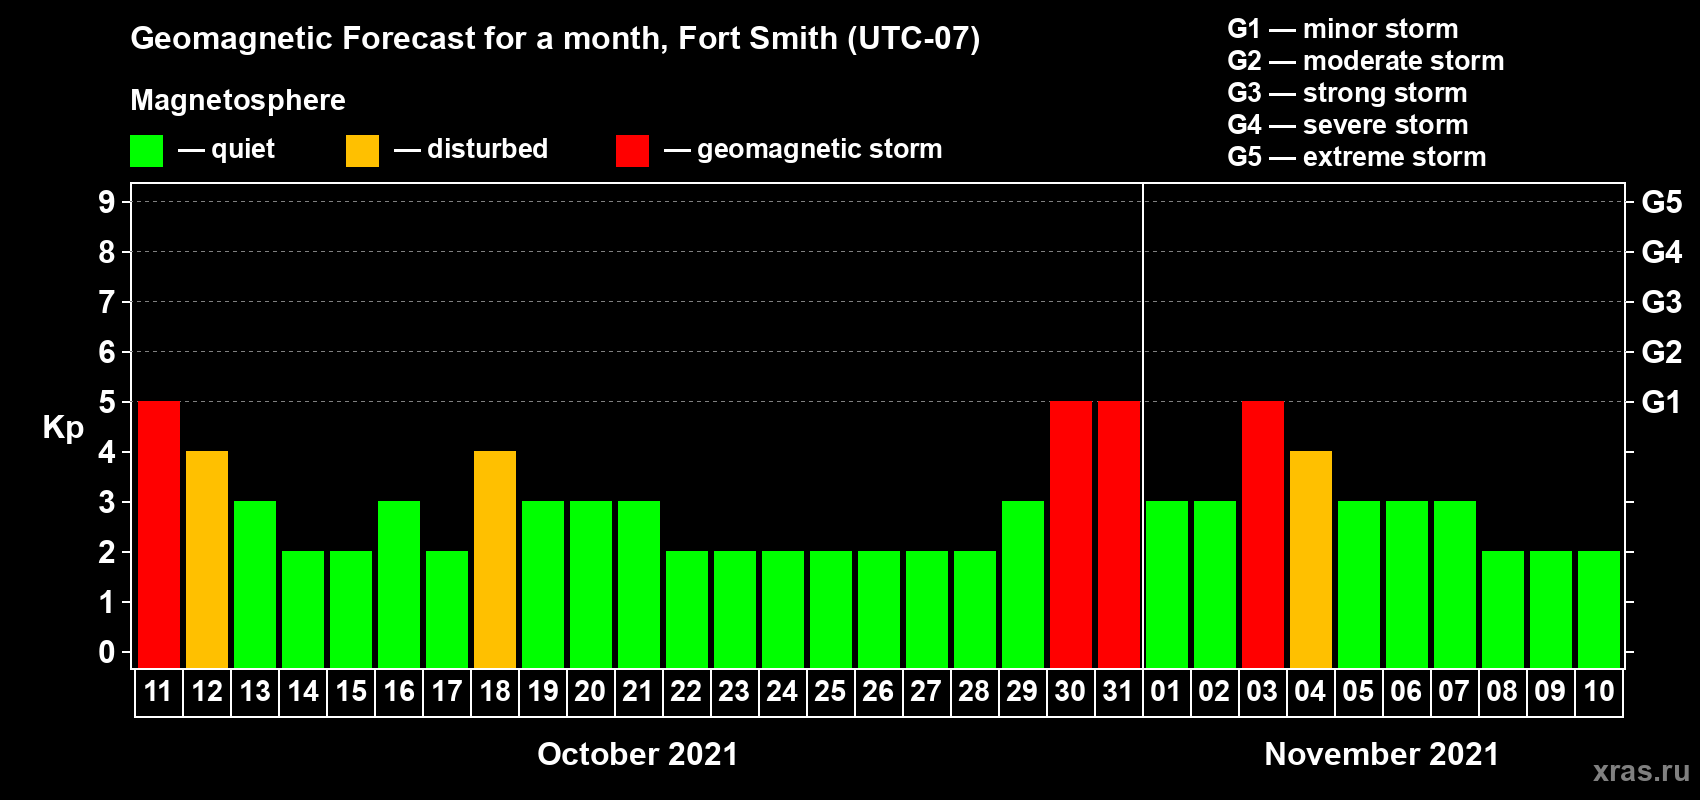Image resolution: width=1700 pixels, height=800 pixels.
Task: Click the 'geomagnetic storm' legend text
Action: [x=820, y=150]
